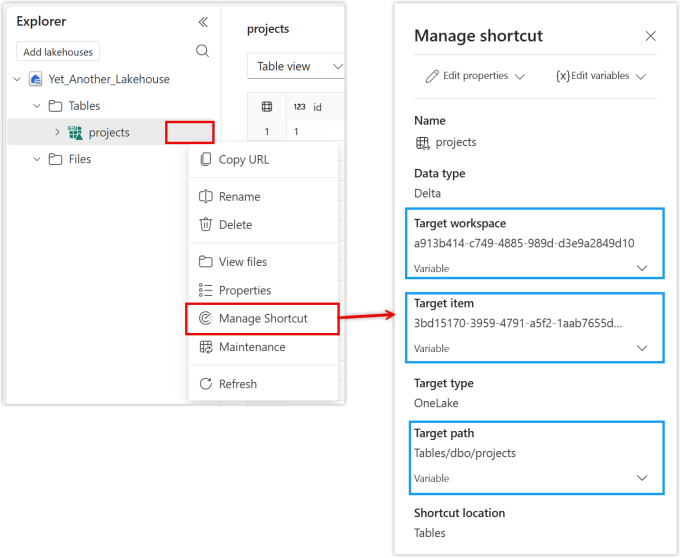Click the Properties list icon
680x558 pixels.
point(206,290)
